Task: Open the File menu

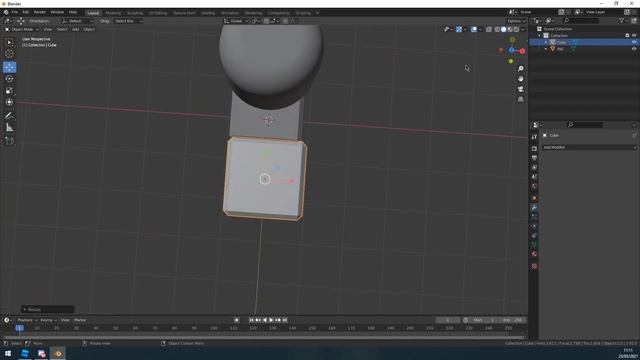Action: pyautogui.click(x=15, y=12)
